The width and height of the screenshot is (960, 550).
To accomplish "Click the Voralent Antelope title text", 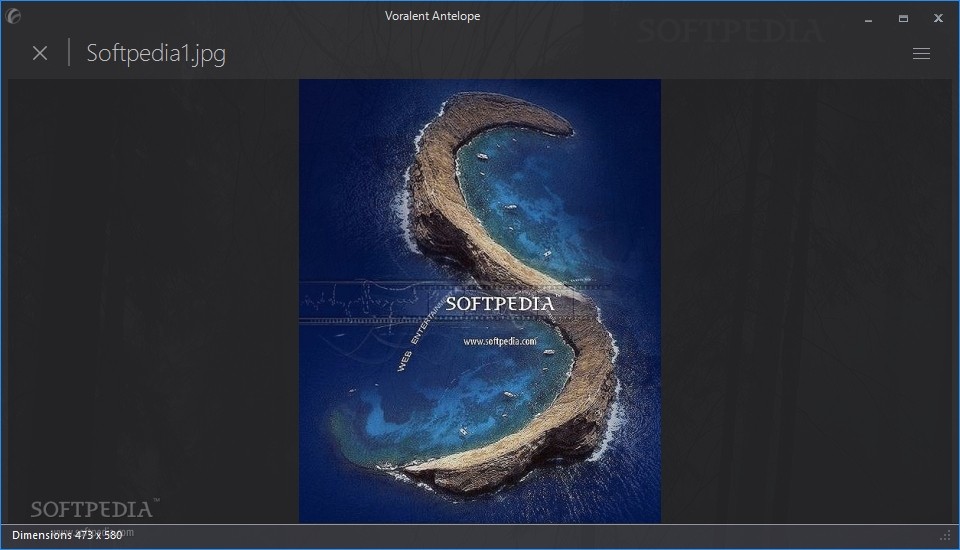I will click(432, 16).
